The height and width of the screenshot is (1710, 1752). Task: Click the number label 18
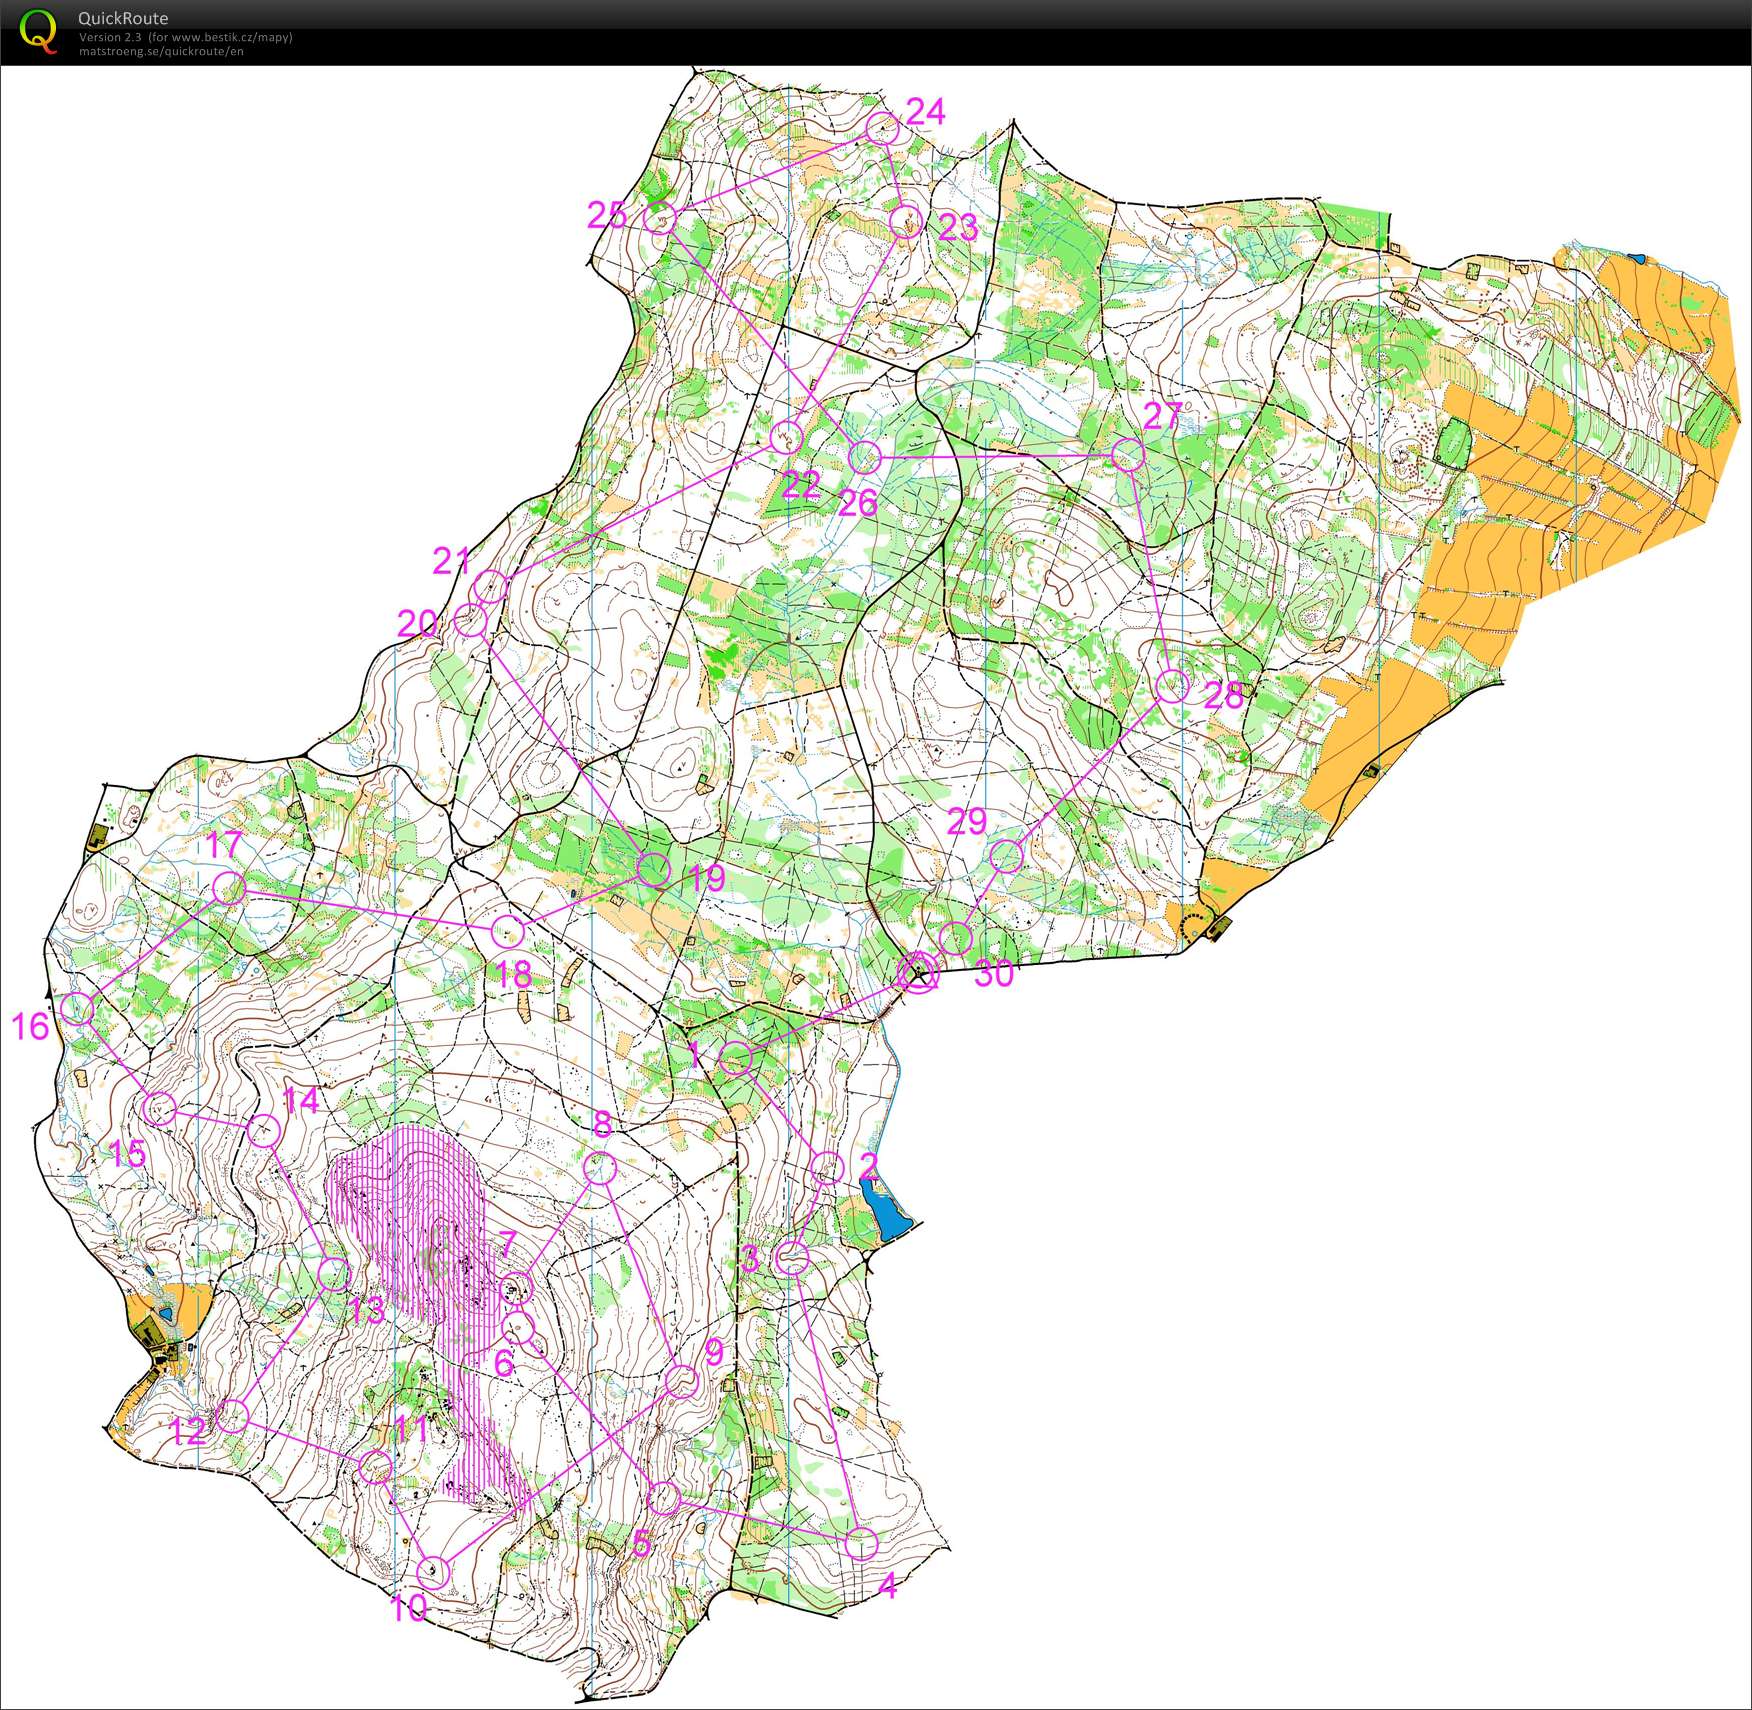[x=513, y=975]
